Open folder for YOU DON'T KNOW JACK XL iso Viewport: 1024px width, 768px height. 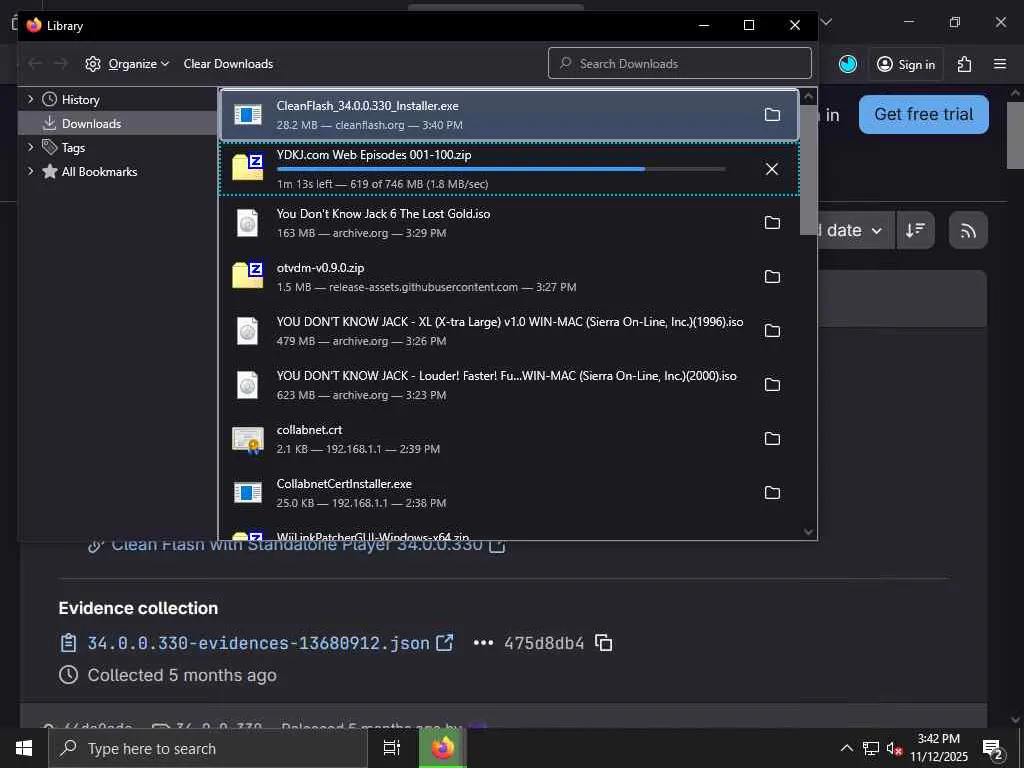(x=772, y=331)
